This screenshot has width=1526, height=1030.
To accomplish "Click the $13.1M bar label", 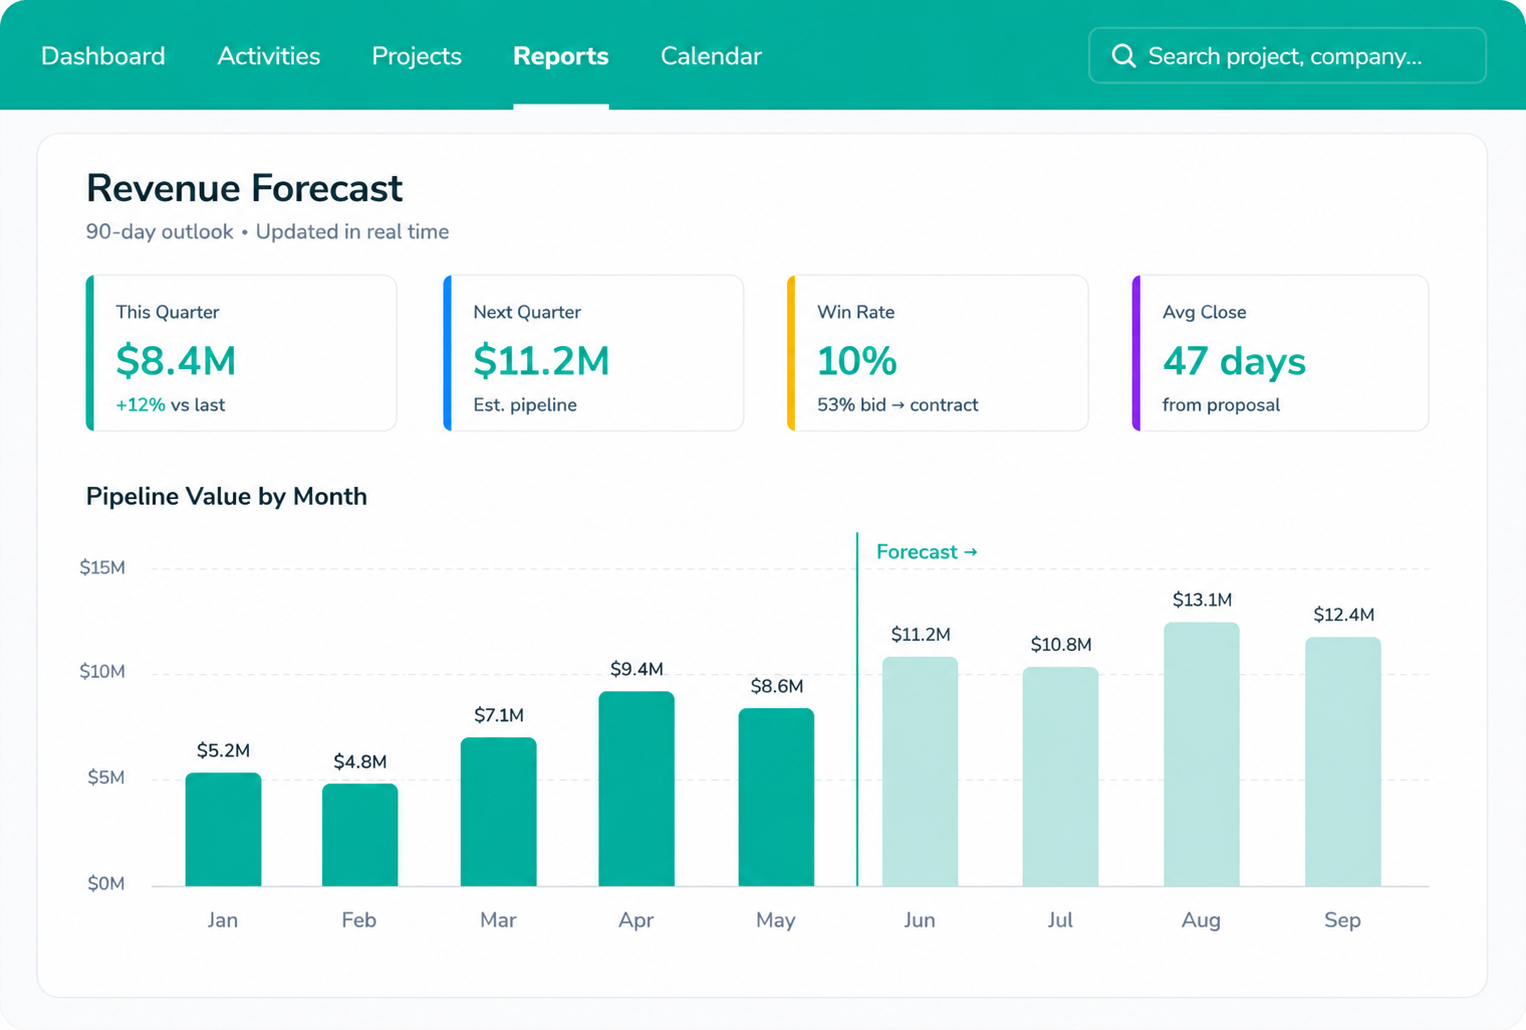I will (x=1201, y=600).
